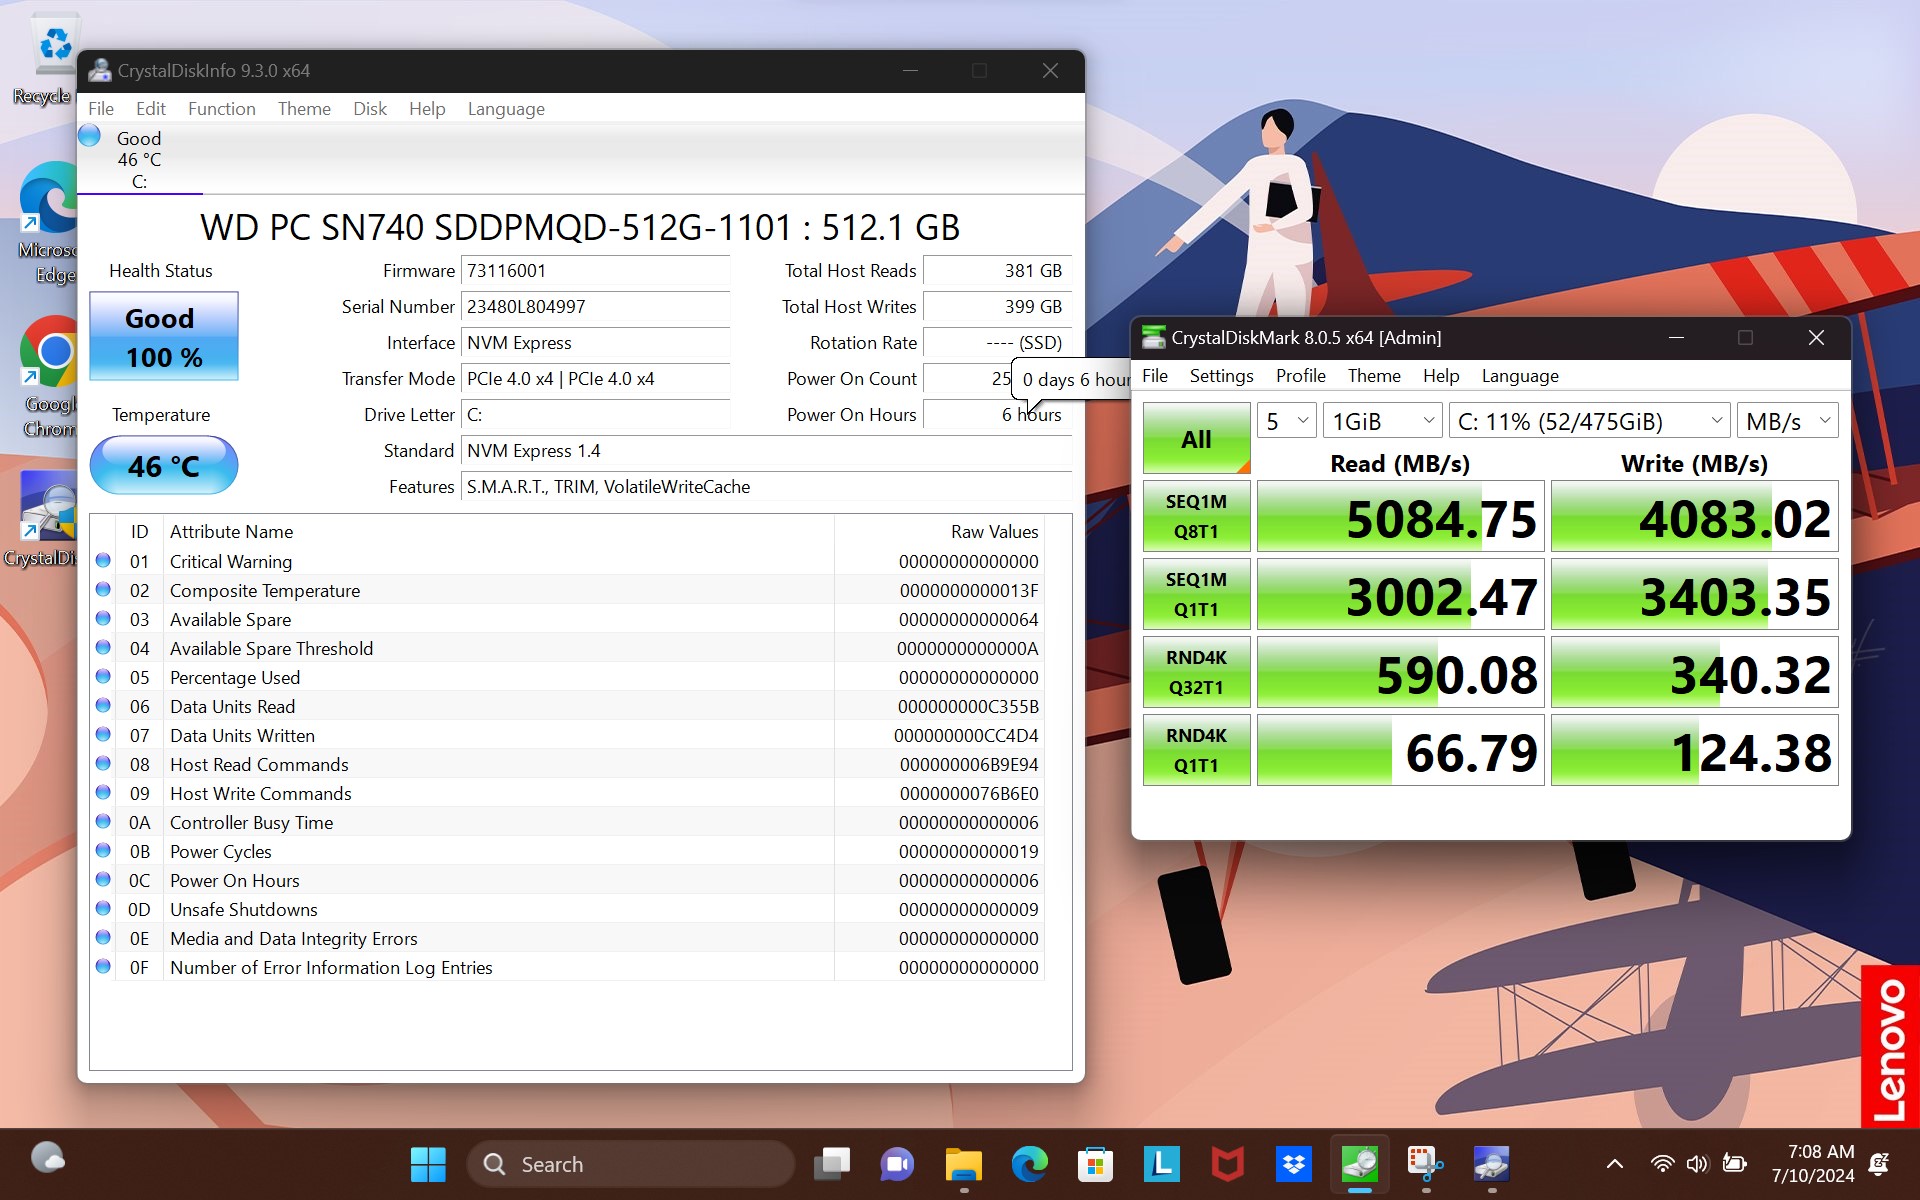The image size is (1920, 1200).
Task: Open Microsoft Store from the taskbar
Action: [x=1095, y=1164]
